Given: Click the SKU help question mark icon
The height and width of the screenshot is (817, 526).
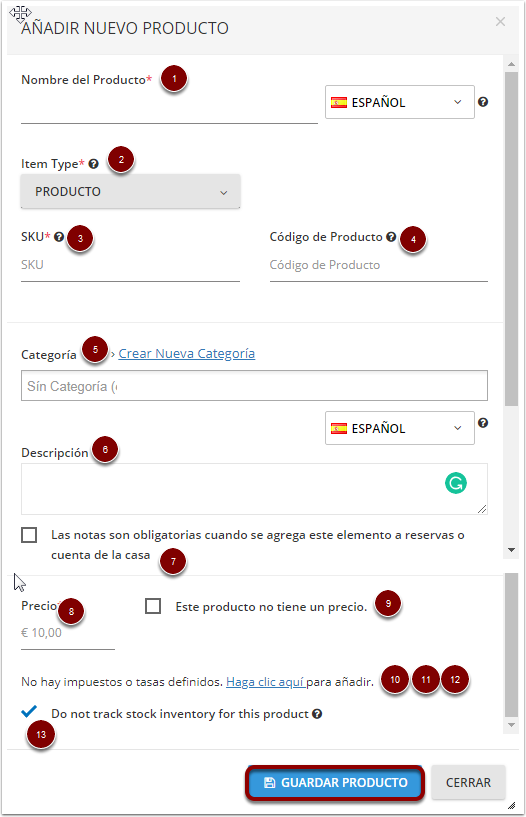Looking at the screenshot, I should 59,237.
